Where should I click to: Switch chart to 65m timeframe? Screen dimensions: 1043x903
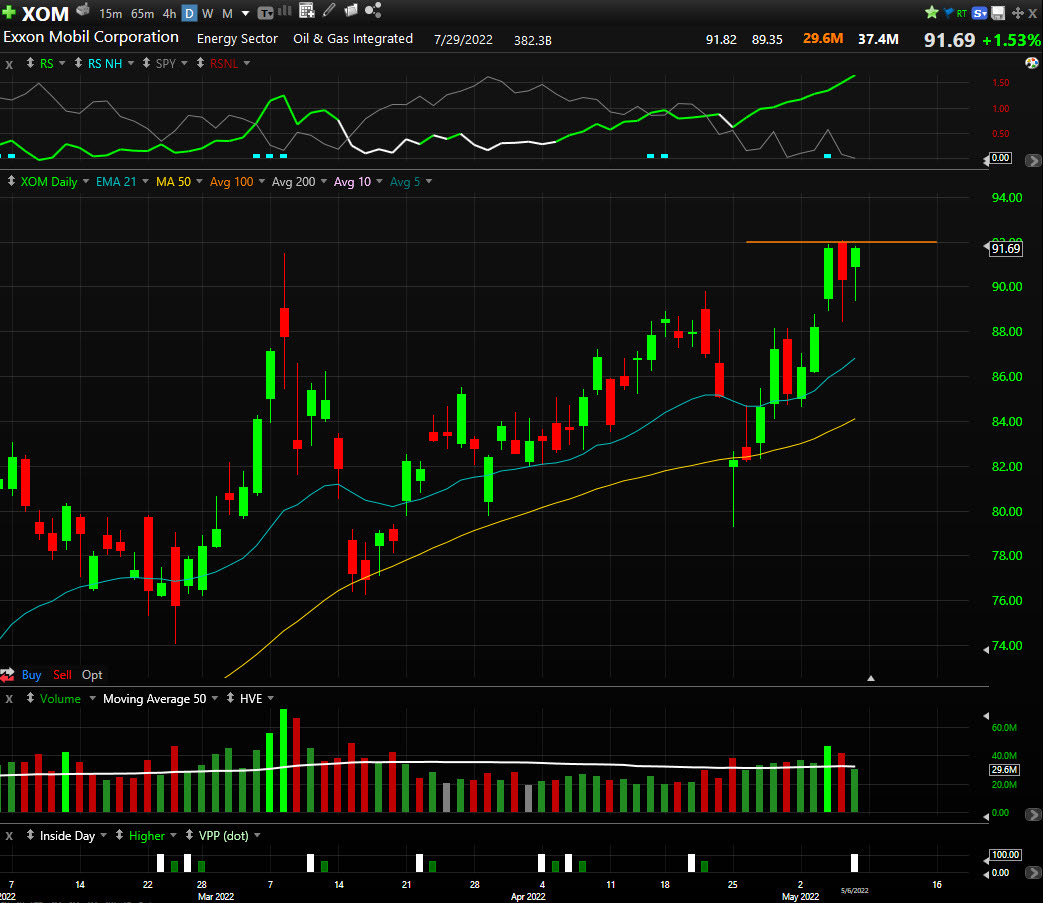pos(142,13)
